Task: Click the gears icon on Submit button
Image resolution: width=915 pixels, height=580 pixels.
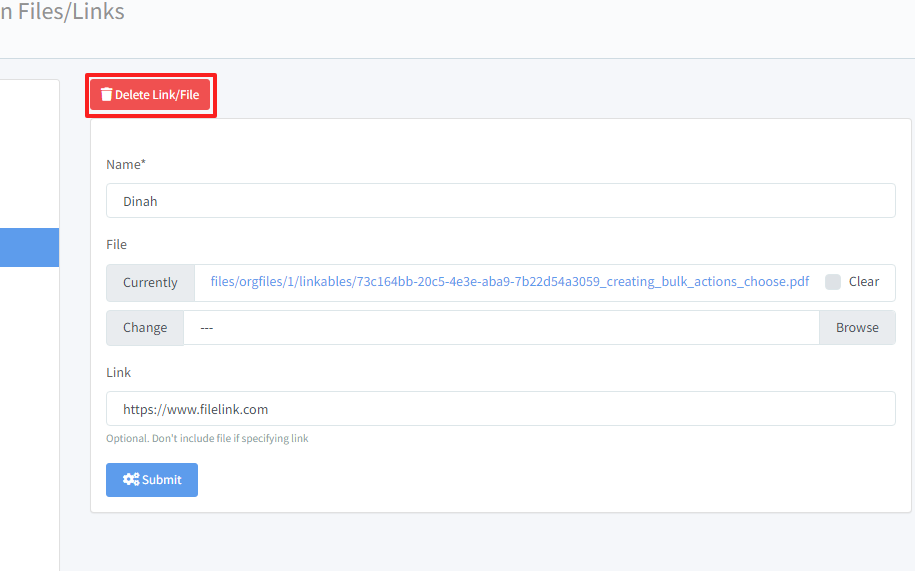Action: [131, 480]
